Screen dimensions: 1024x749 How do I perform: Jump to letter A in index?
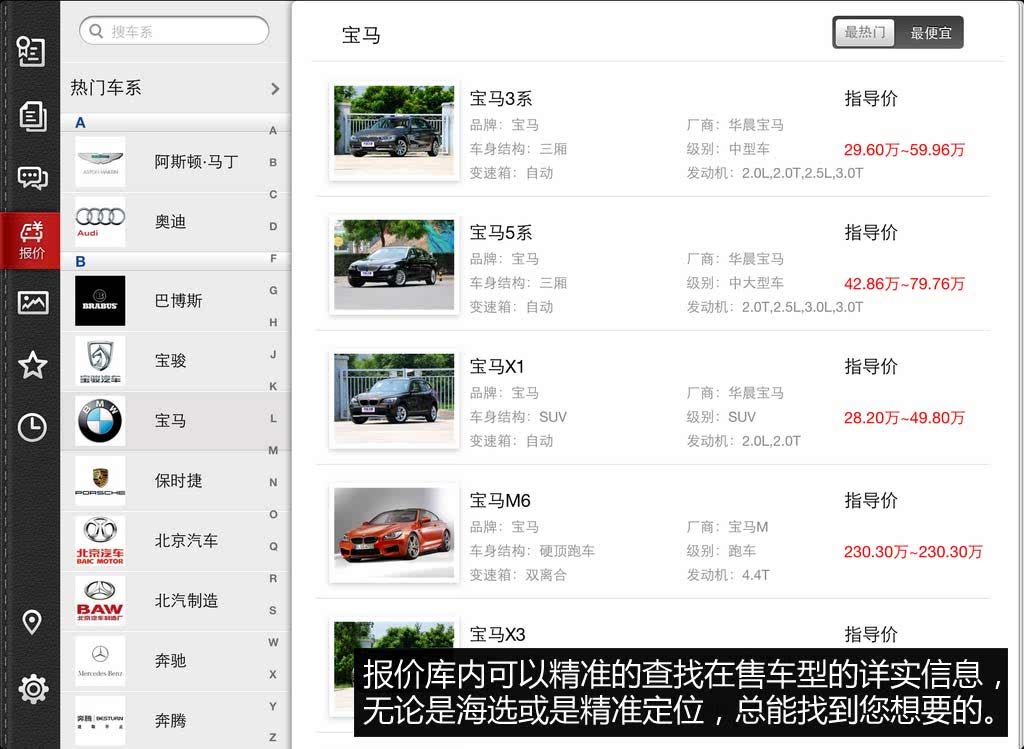tap(273, 131)
